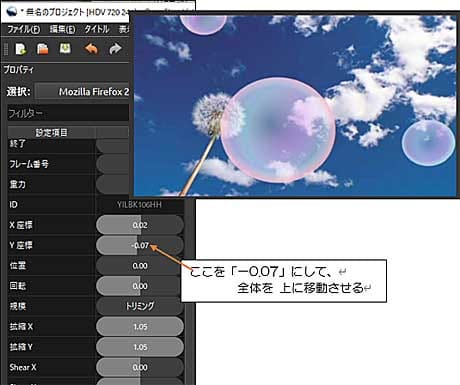The width and height of the screenshot is (460, 385).
Task: Click the 位置 slider value 0.00
Action: pos(140,266)
